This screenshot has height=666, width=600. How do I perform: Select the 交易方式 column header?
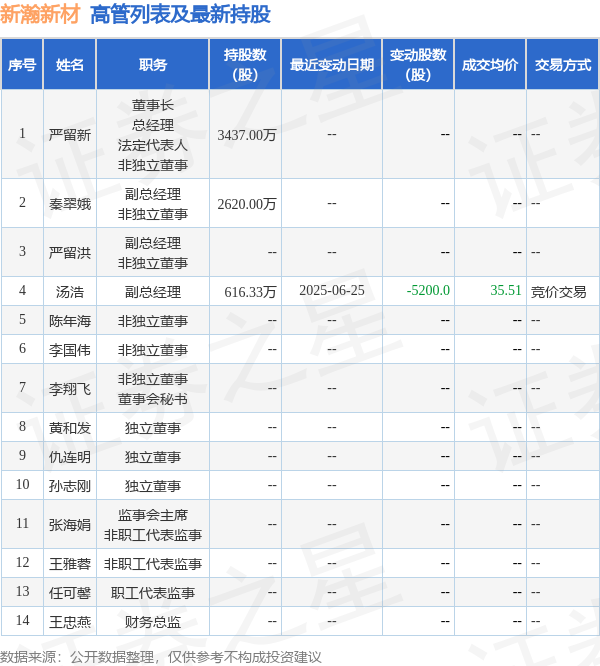click(563, 65)
